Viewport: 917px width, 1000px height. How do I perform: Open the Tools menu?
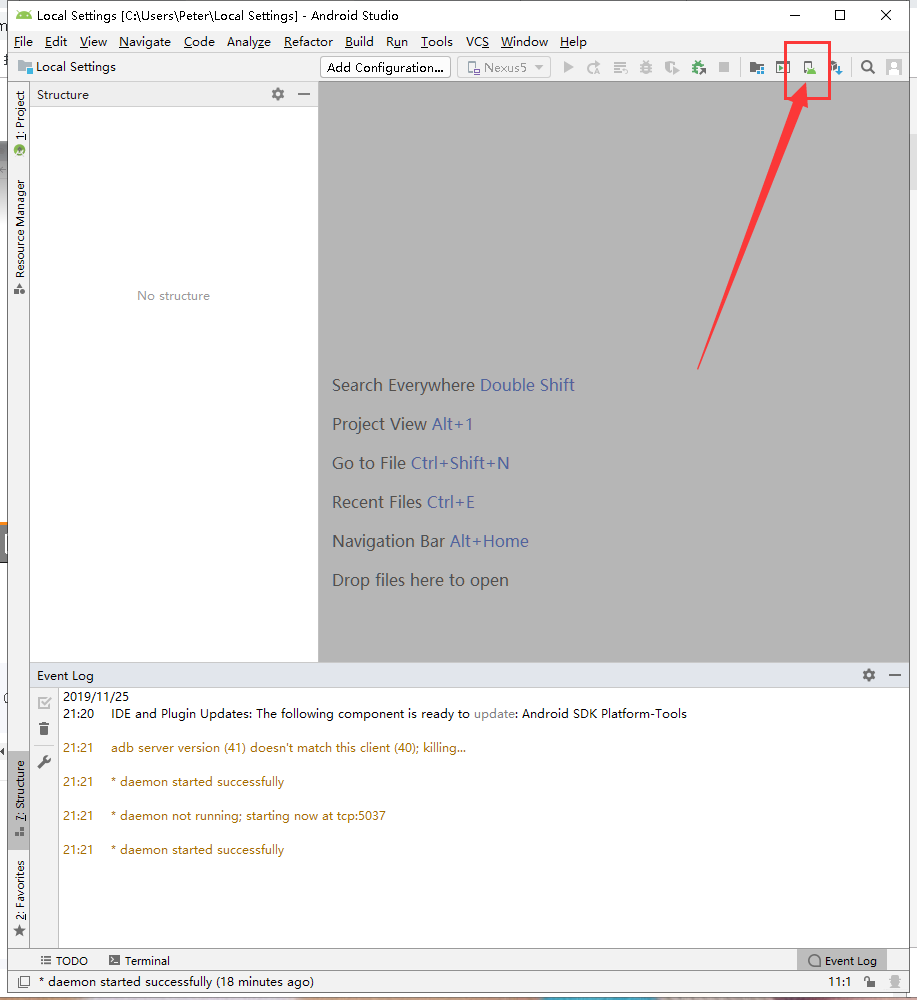[x=436, y=41]
